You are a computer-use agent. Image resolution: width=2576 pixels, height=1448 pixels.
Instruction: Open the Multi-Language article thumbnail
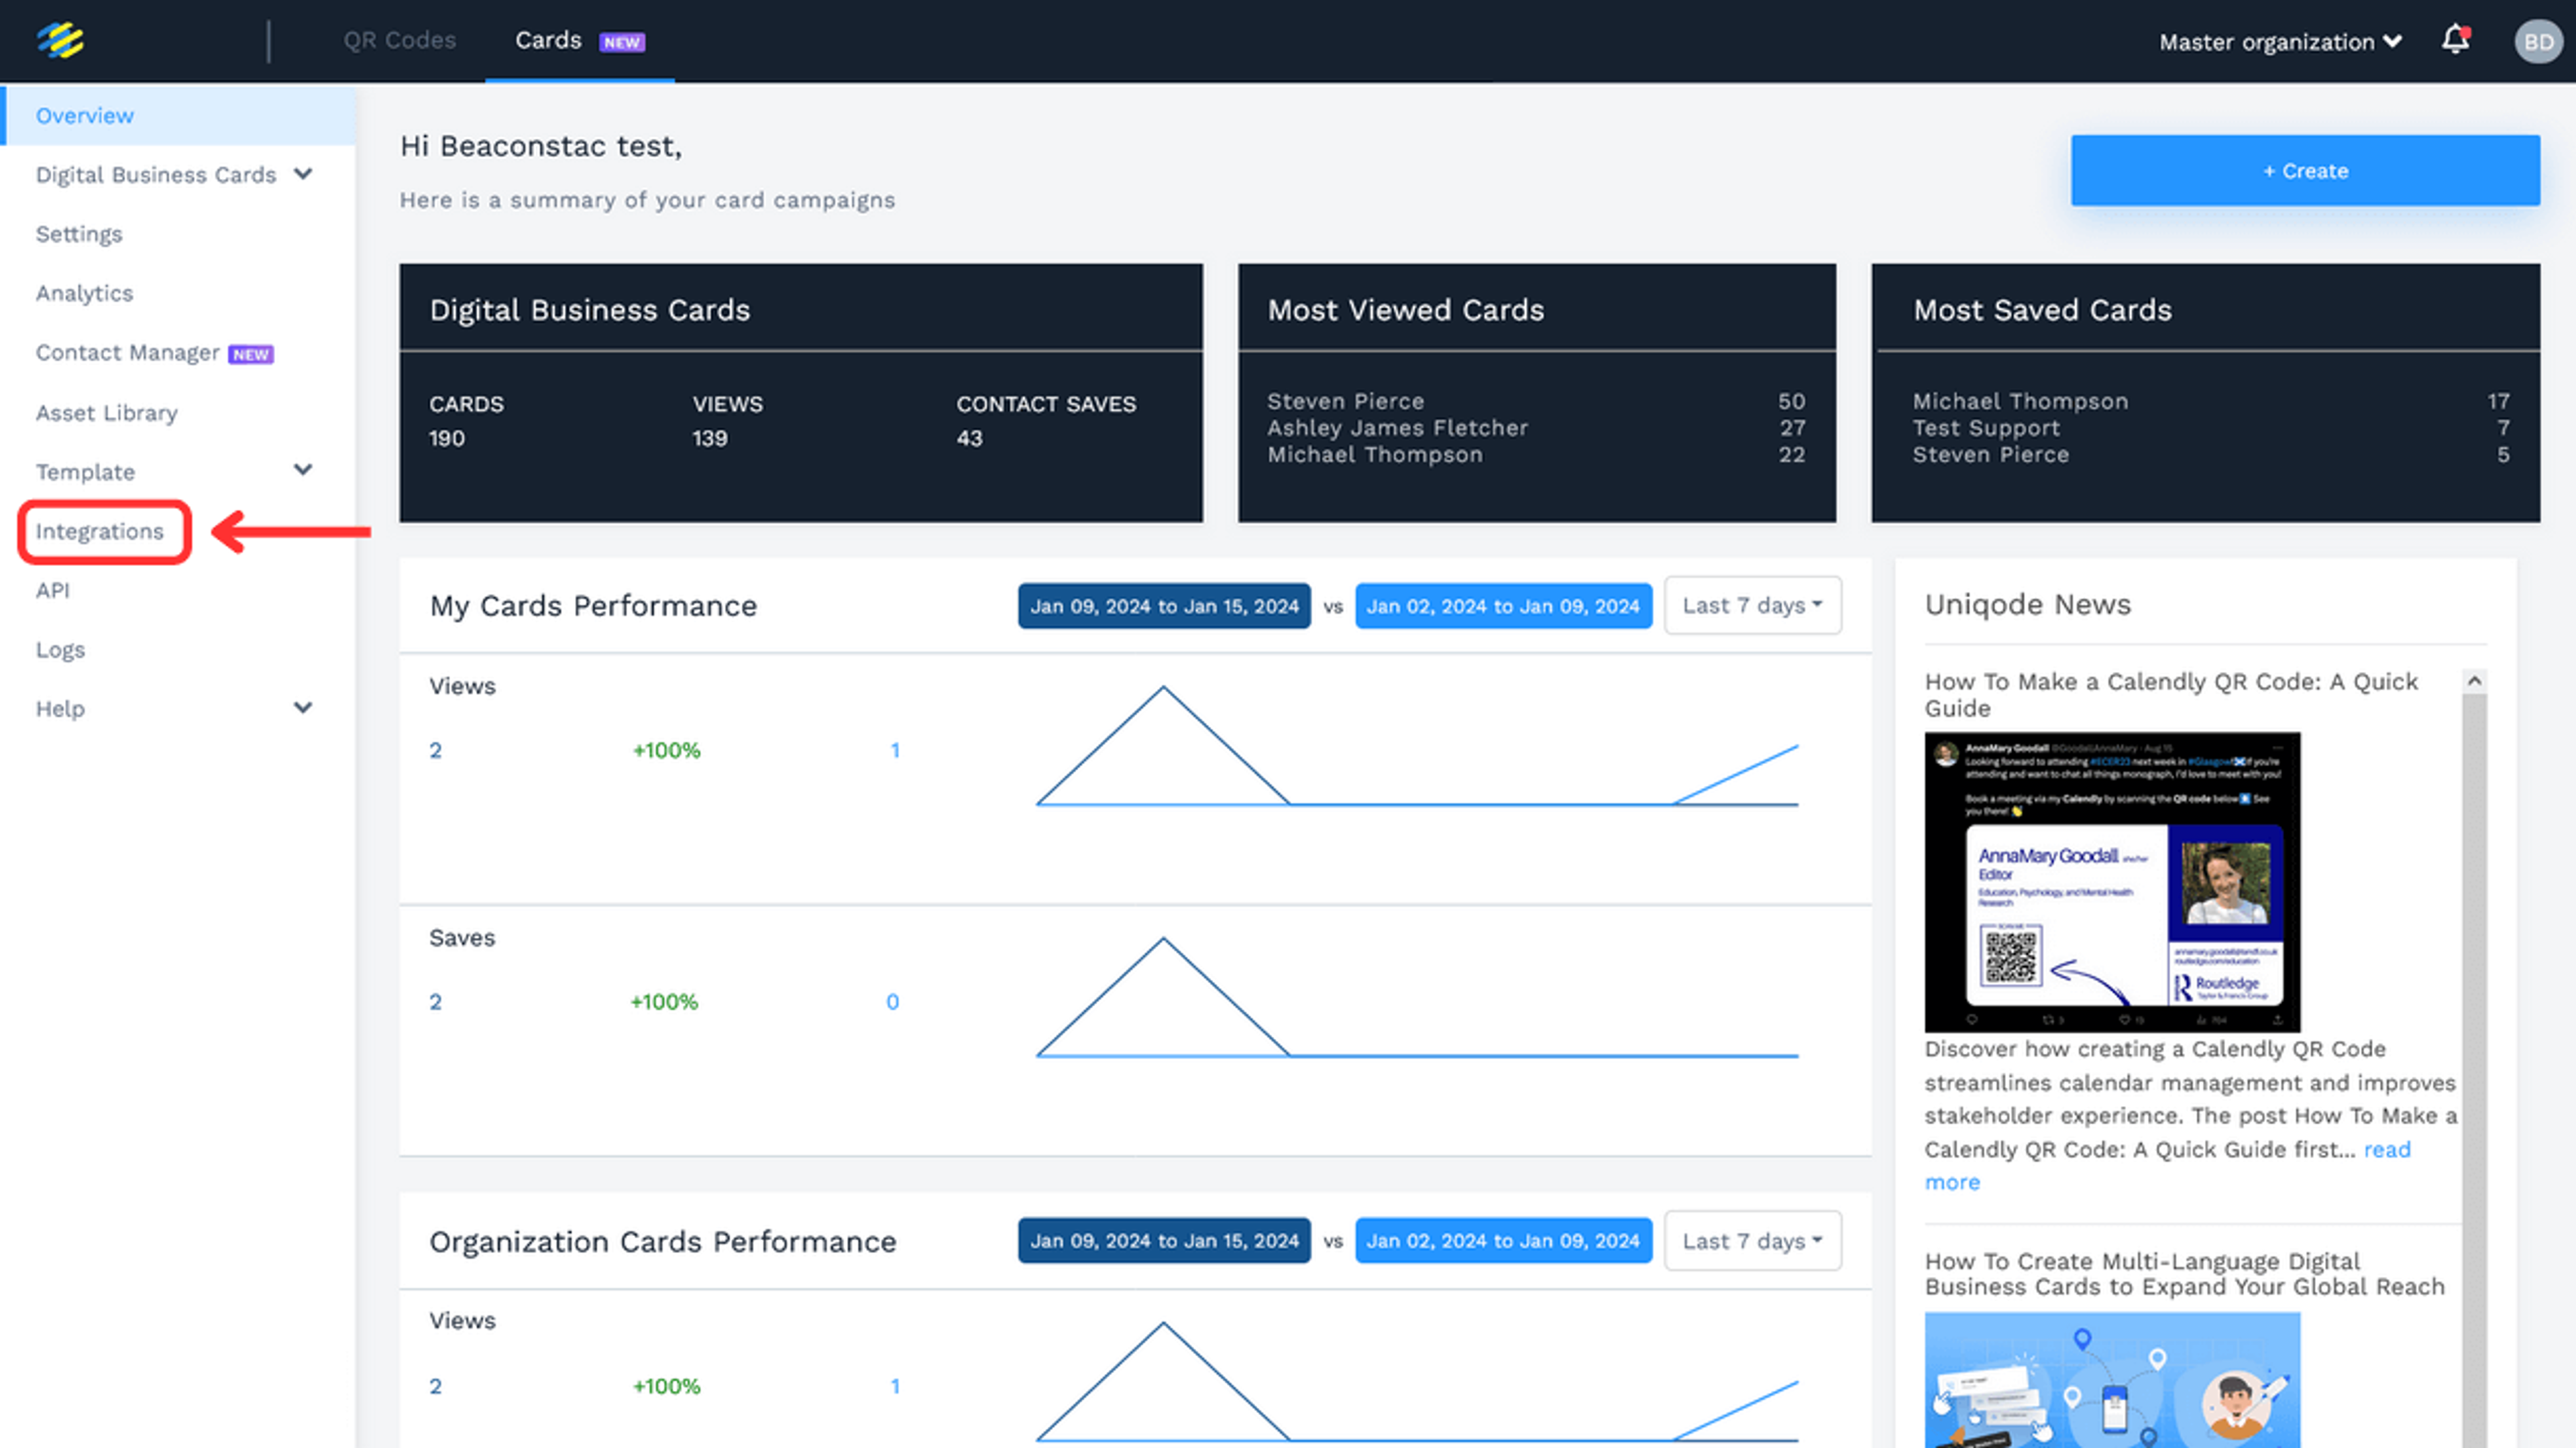point(2112,1380)
